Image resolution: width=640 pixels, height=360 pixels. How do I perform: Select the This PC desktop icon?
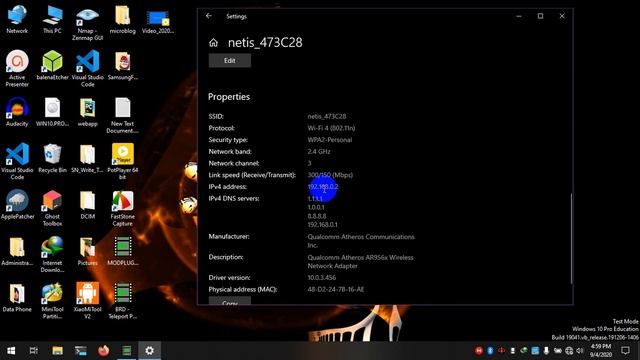tap(52, 20)
